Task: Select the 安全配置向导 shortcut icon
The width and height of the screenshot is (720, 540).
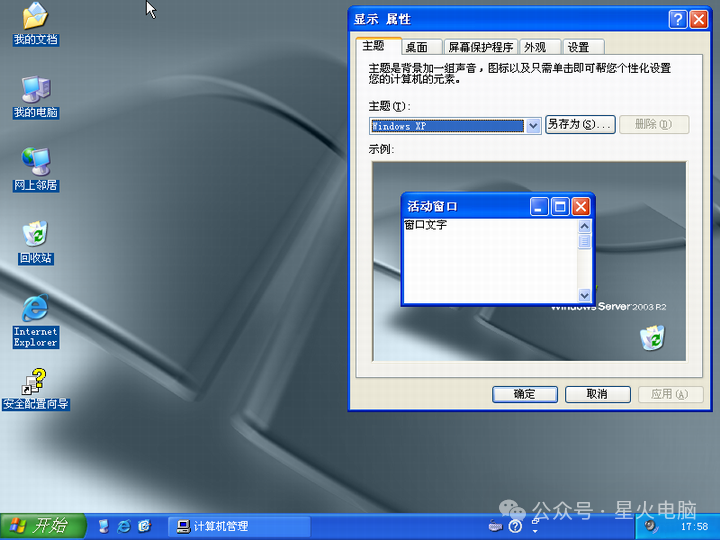Action: [x=35, y=389]
